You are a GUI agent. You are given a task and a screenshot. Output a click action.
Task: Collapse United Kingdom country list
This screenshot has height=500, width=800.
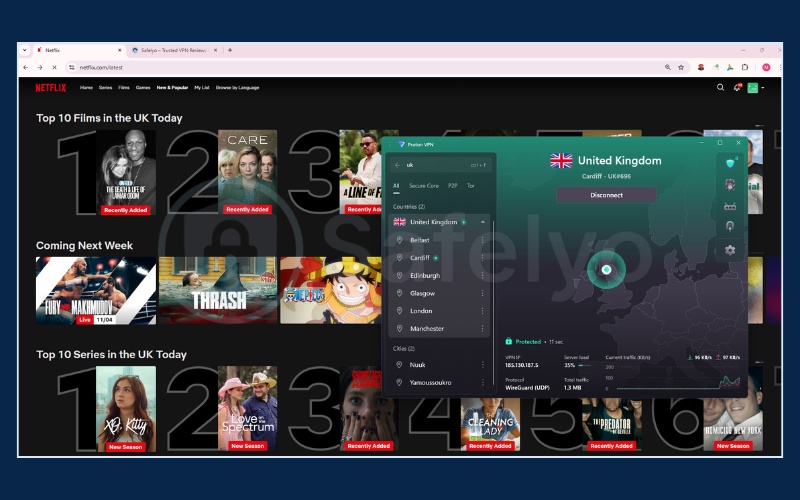click(x=483, y=222)
